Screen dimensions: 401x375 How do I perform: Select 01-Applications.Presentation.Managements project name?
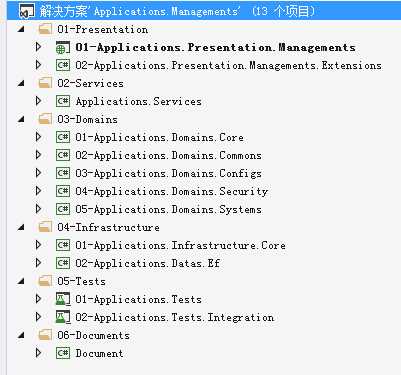pyautogui.click(x=215, y=47)
